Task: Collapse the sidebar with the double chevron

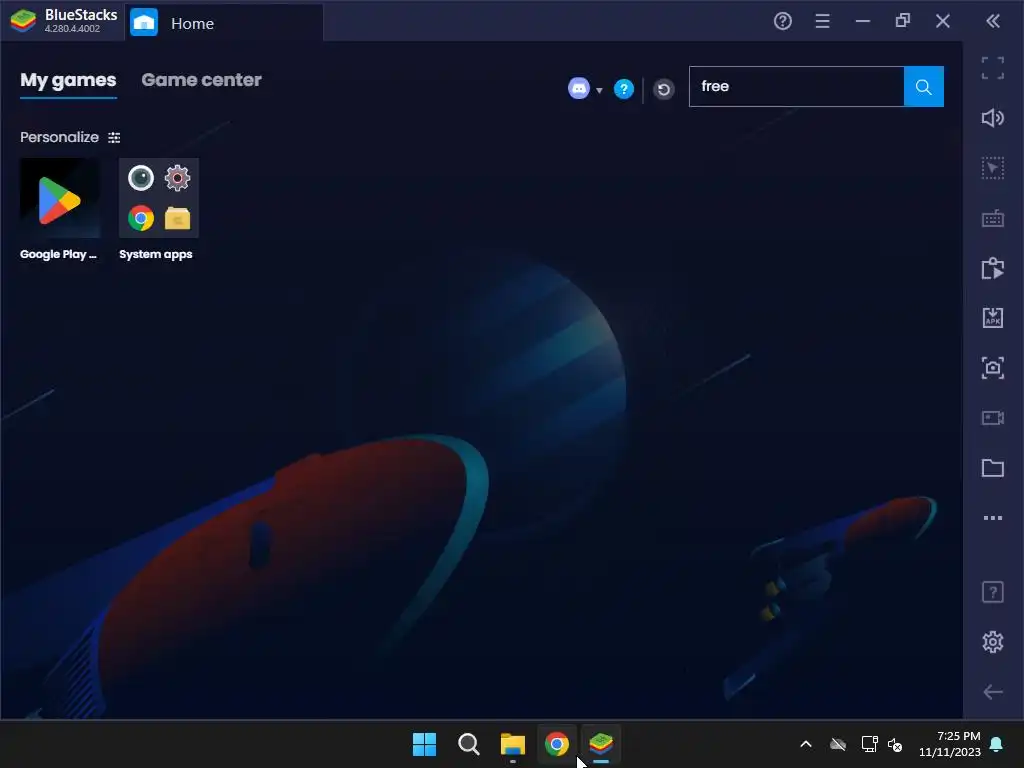Action: point(993,21)
